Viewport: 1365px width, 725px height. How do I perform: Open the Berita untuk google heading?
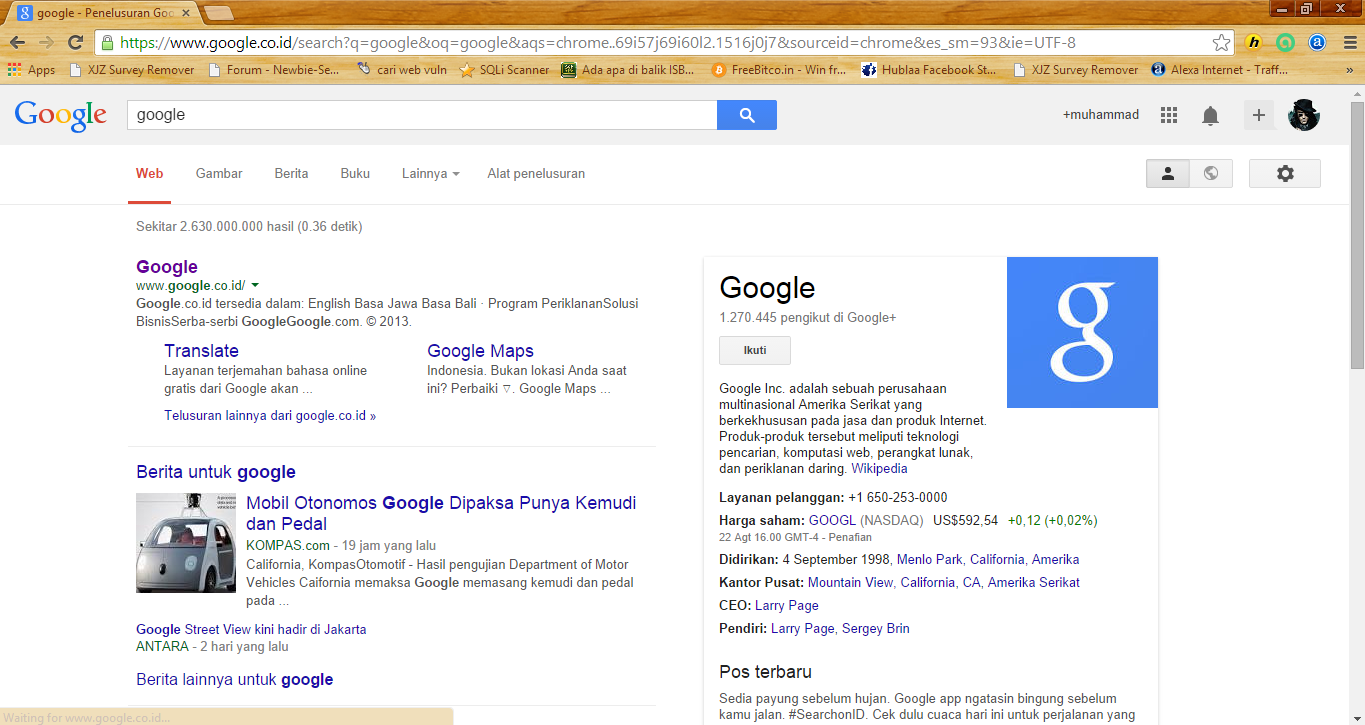216,472
